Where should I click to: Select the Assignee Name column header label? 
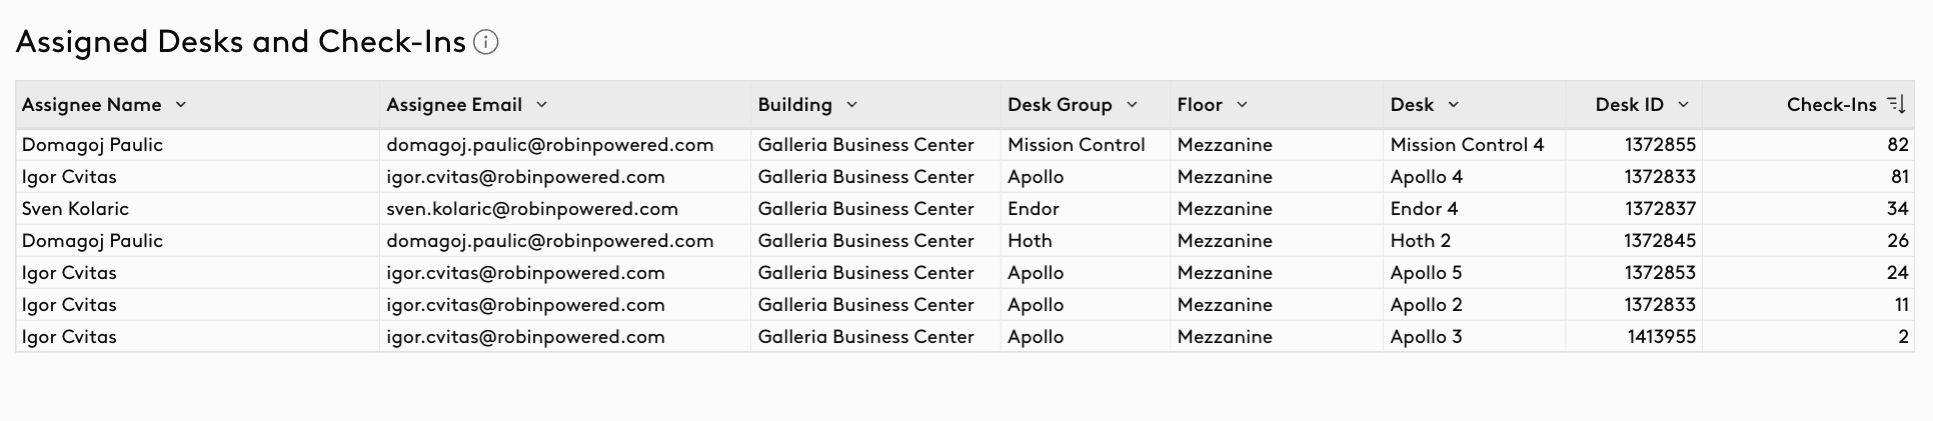[x=92, y=105]
